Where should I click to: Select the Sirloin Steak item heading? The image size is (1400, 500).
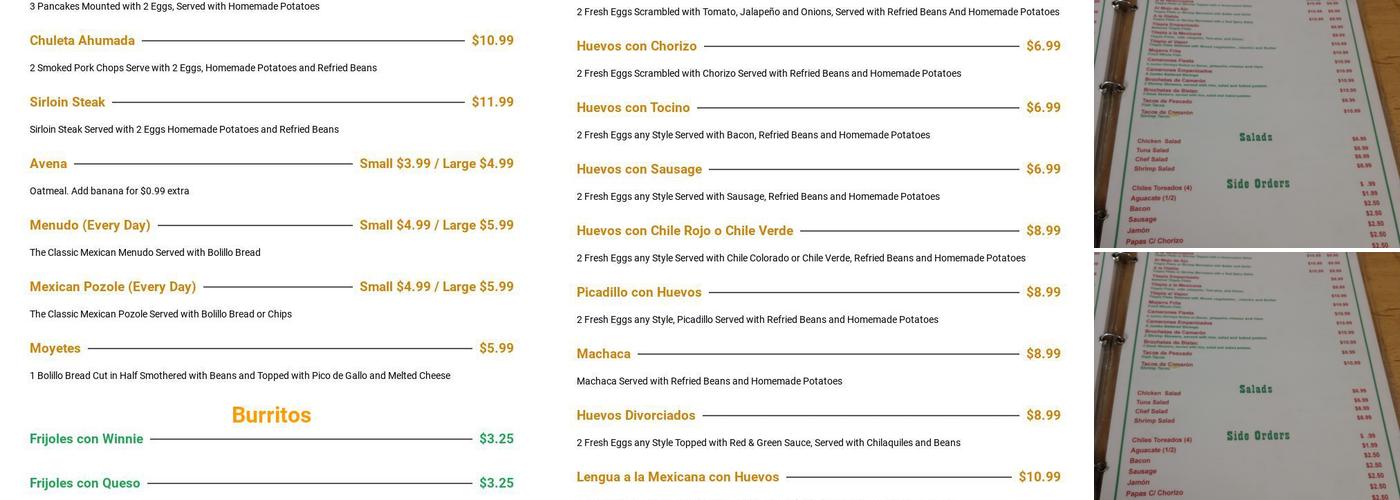point(67,102)
